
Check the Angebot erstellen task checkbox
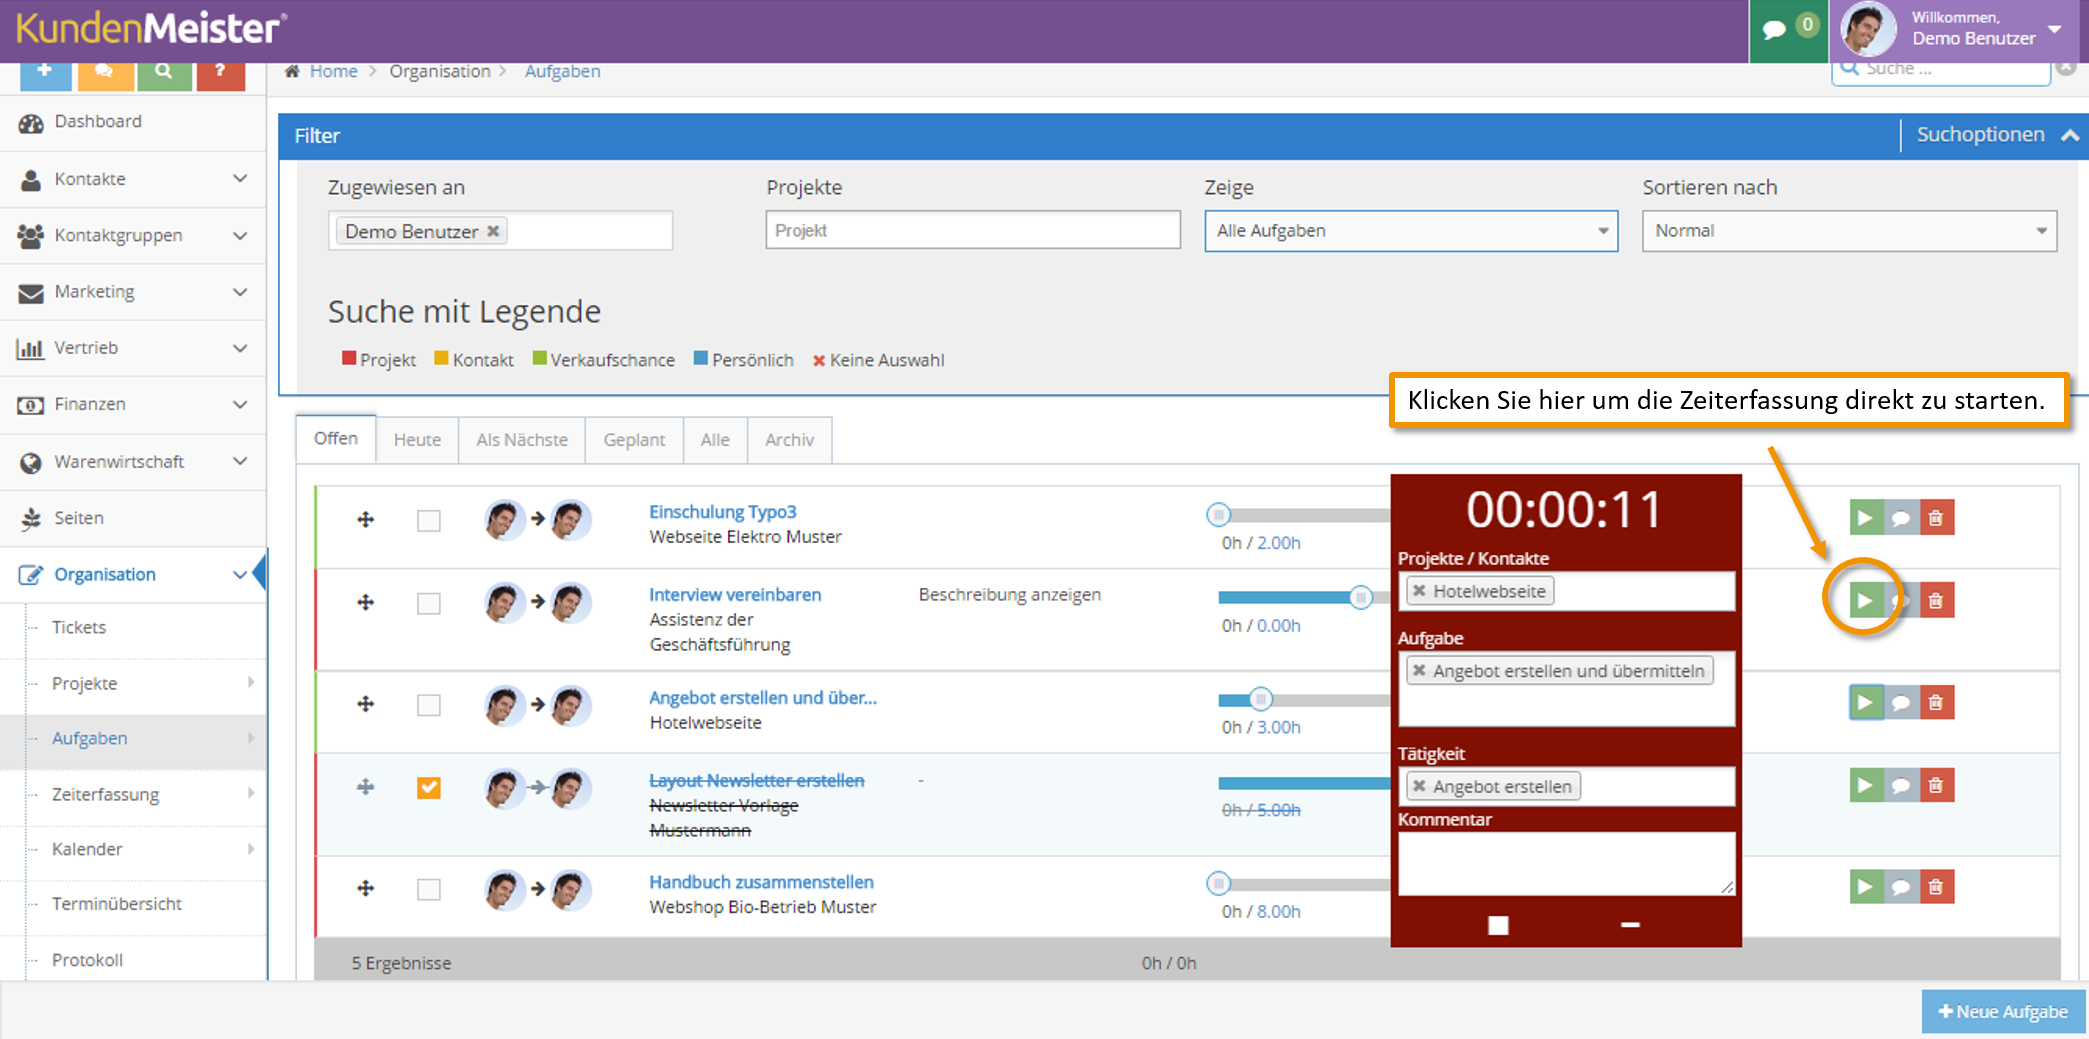click(x=429, y=706)
